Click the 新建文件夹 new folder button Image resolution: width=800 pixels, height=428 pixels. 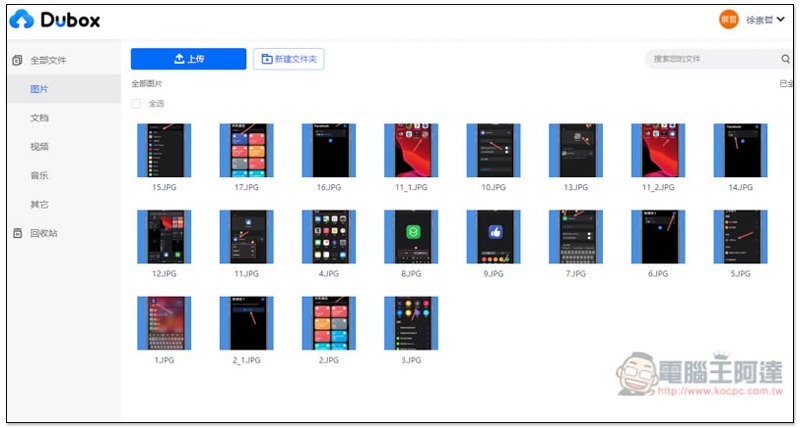pos(288,59)
